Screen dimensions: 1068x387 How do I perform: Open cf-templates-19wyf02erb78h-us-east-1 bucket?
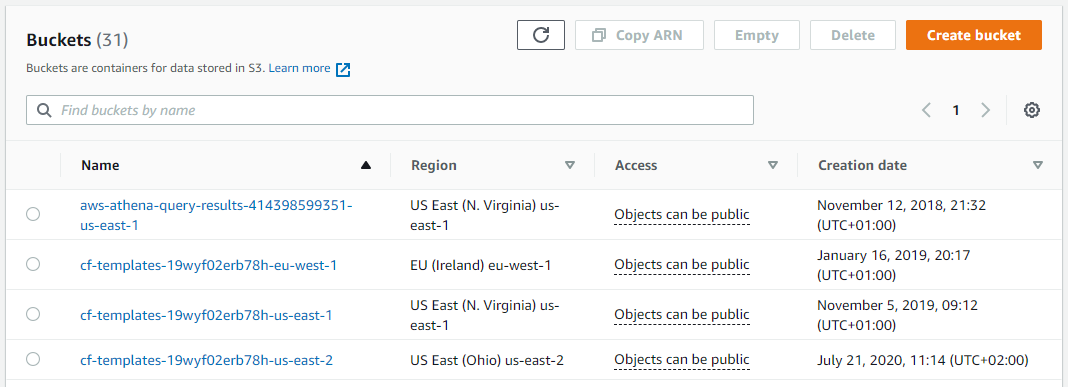click(x=206, y=315)
